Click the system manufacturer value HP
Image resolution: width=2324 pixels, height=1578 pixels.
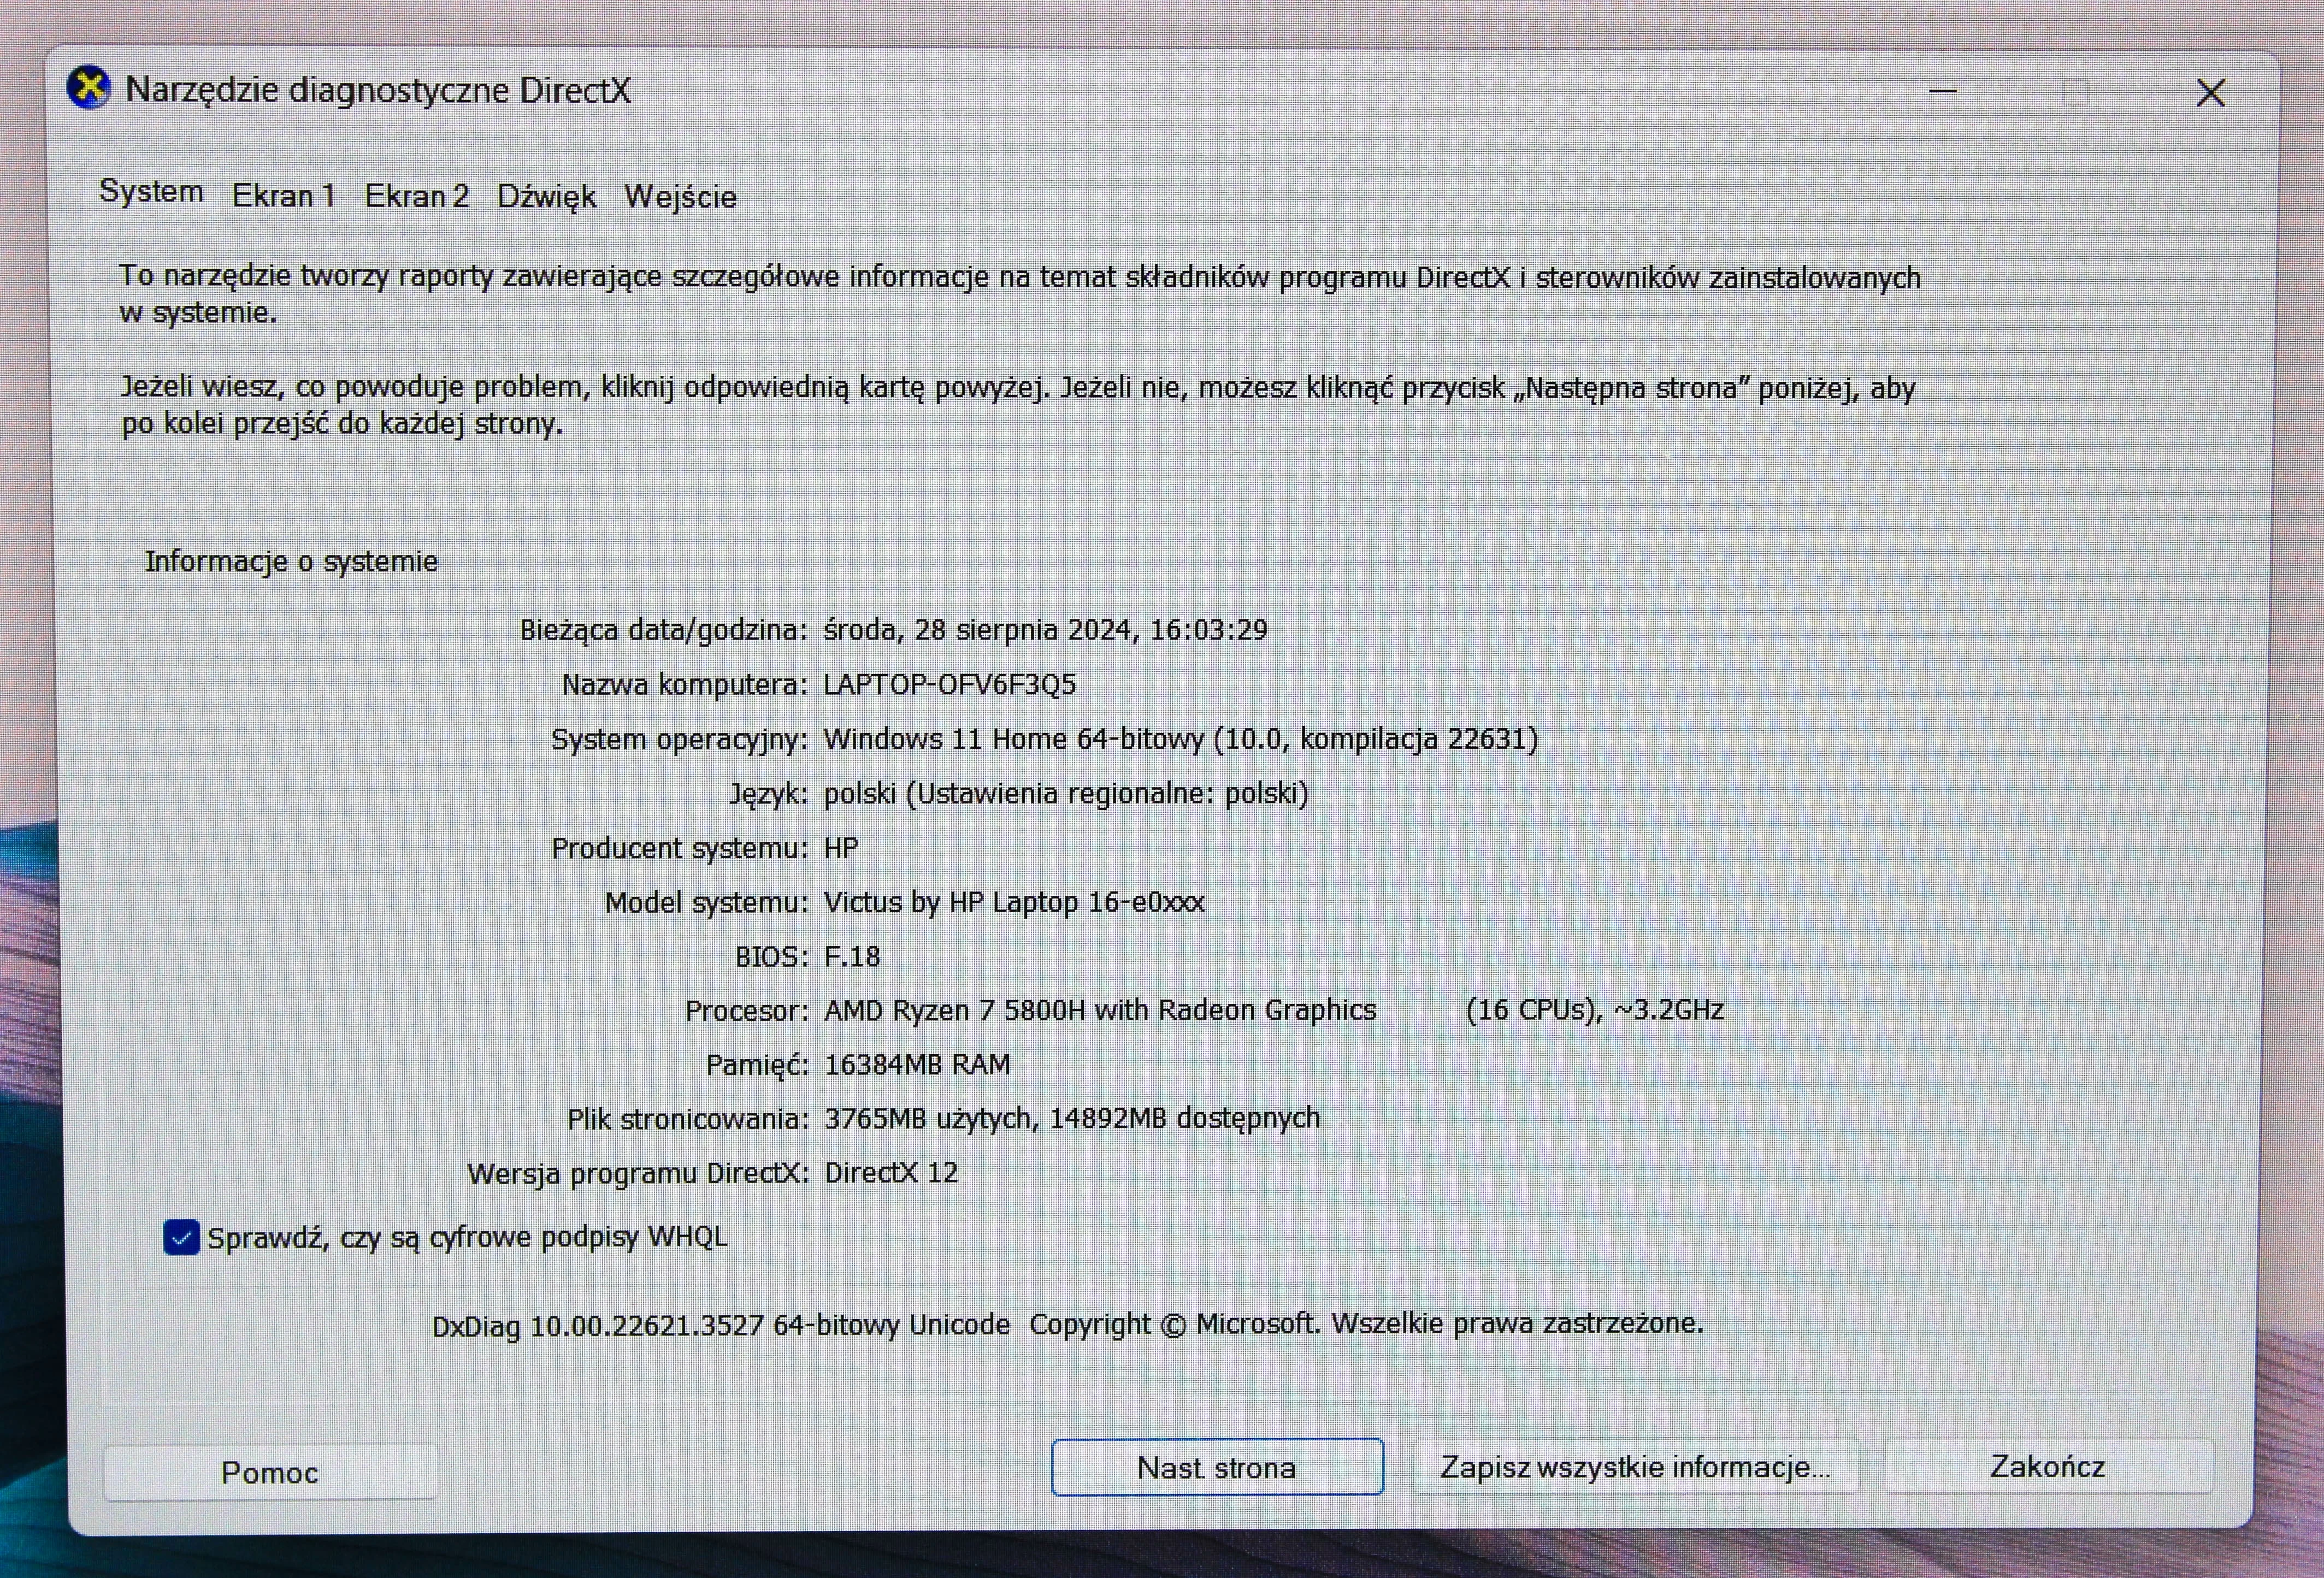841,848
